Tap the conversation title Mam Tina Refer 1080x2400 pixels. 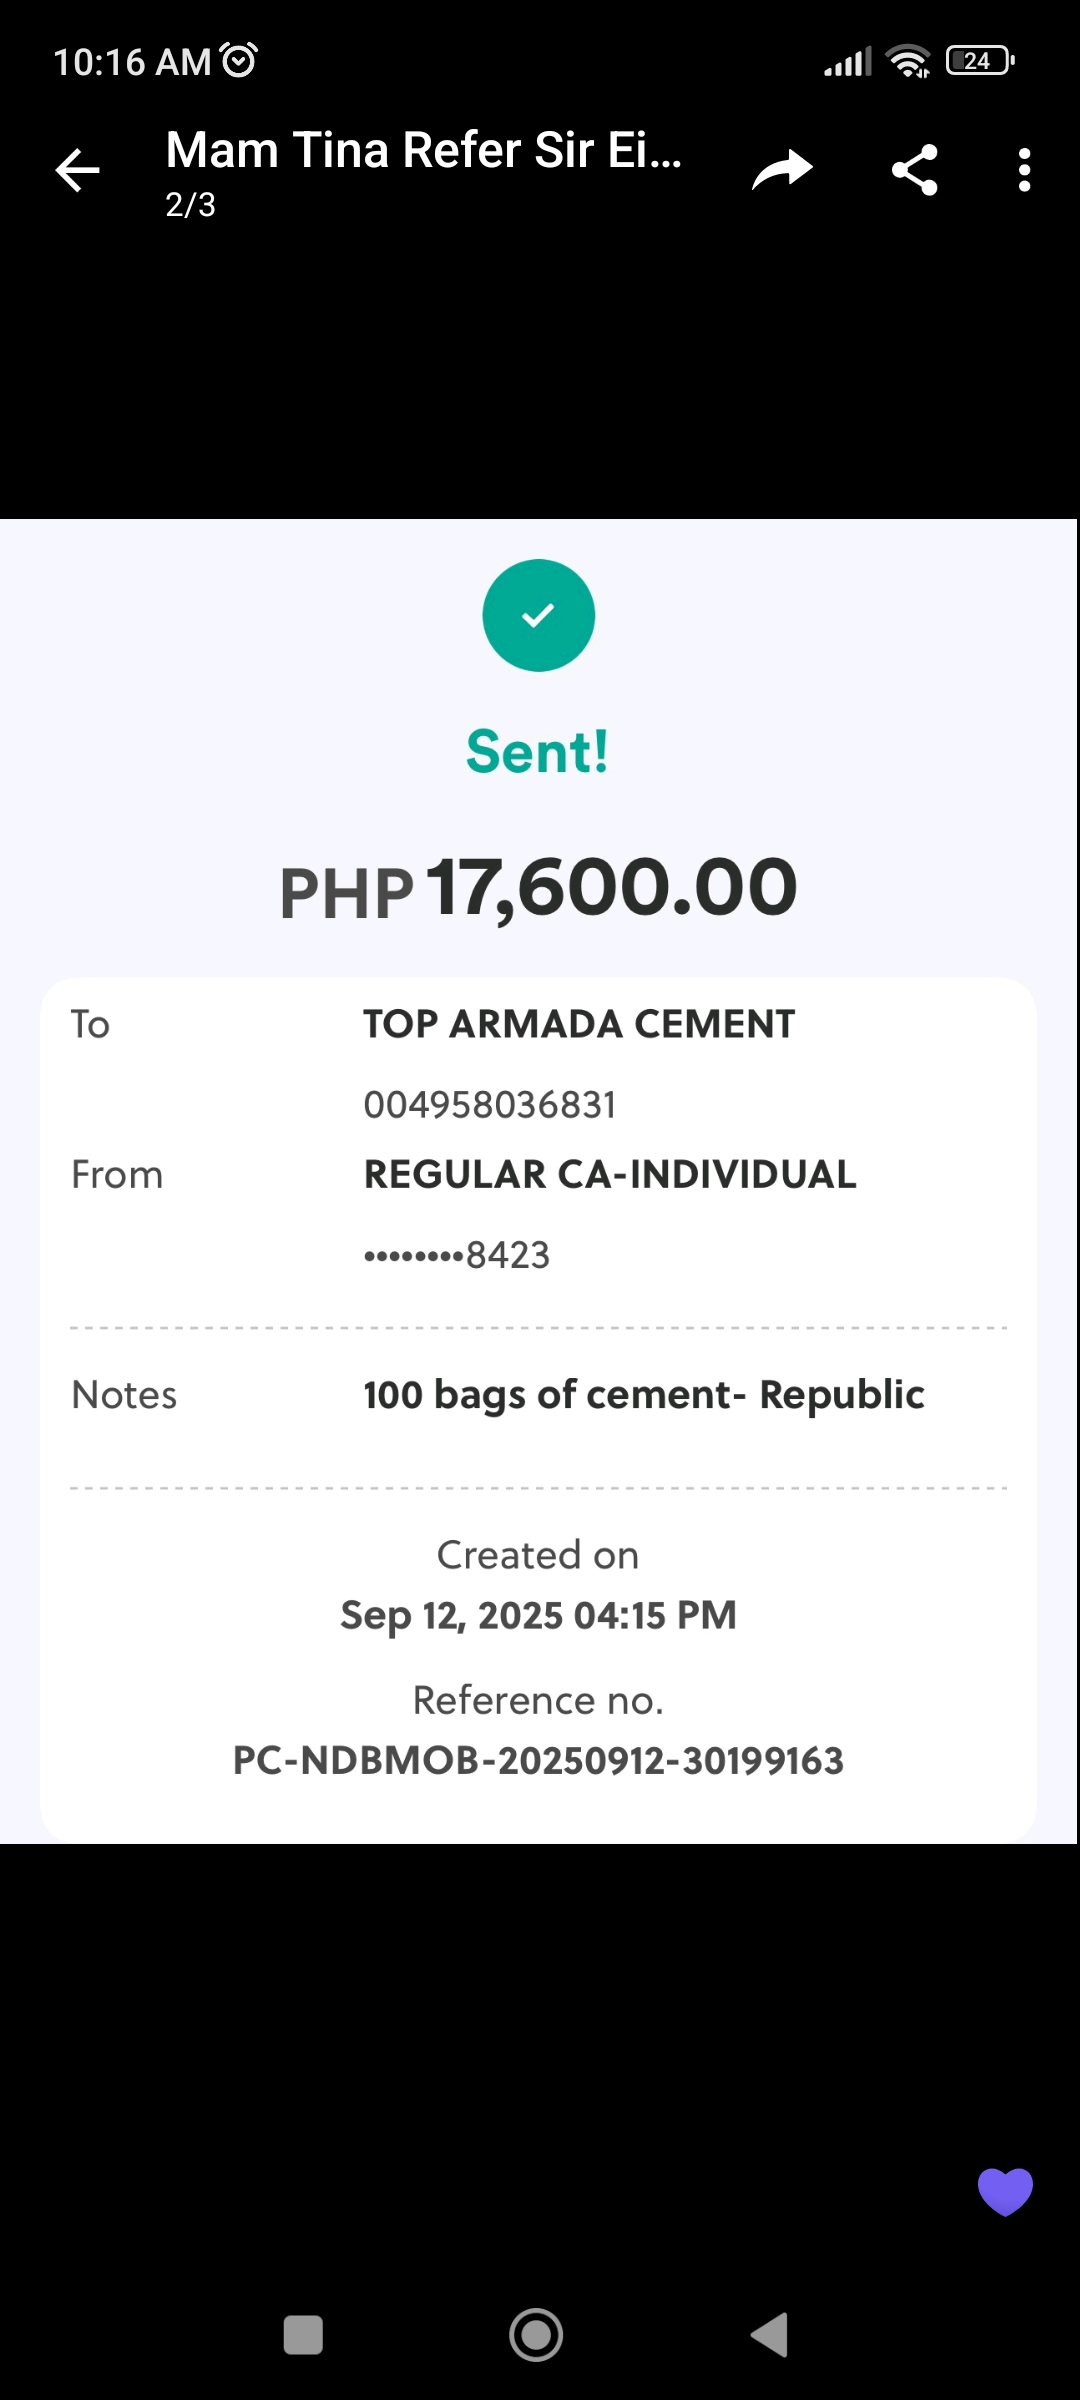[423, 150]
